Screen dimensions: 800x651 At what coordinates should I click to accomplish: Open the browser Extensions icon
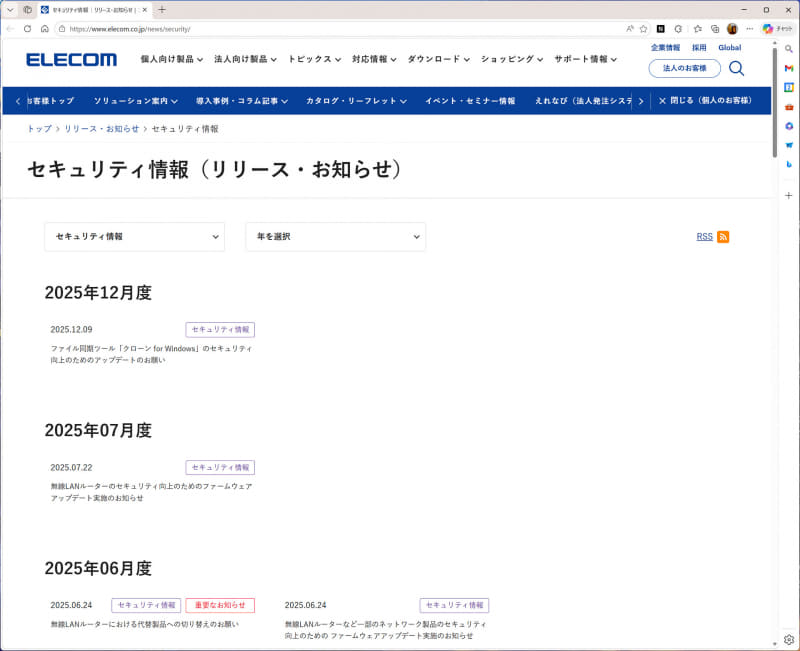pyautogui.click(x=678, y=29)
